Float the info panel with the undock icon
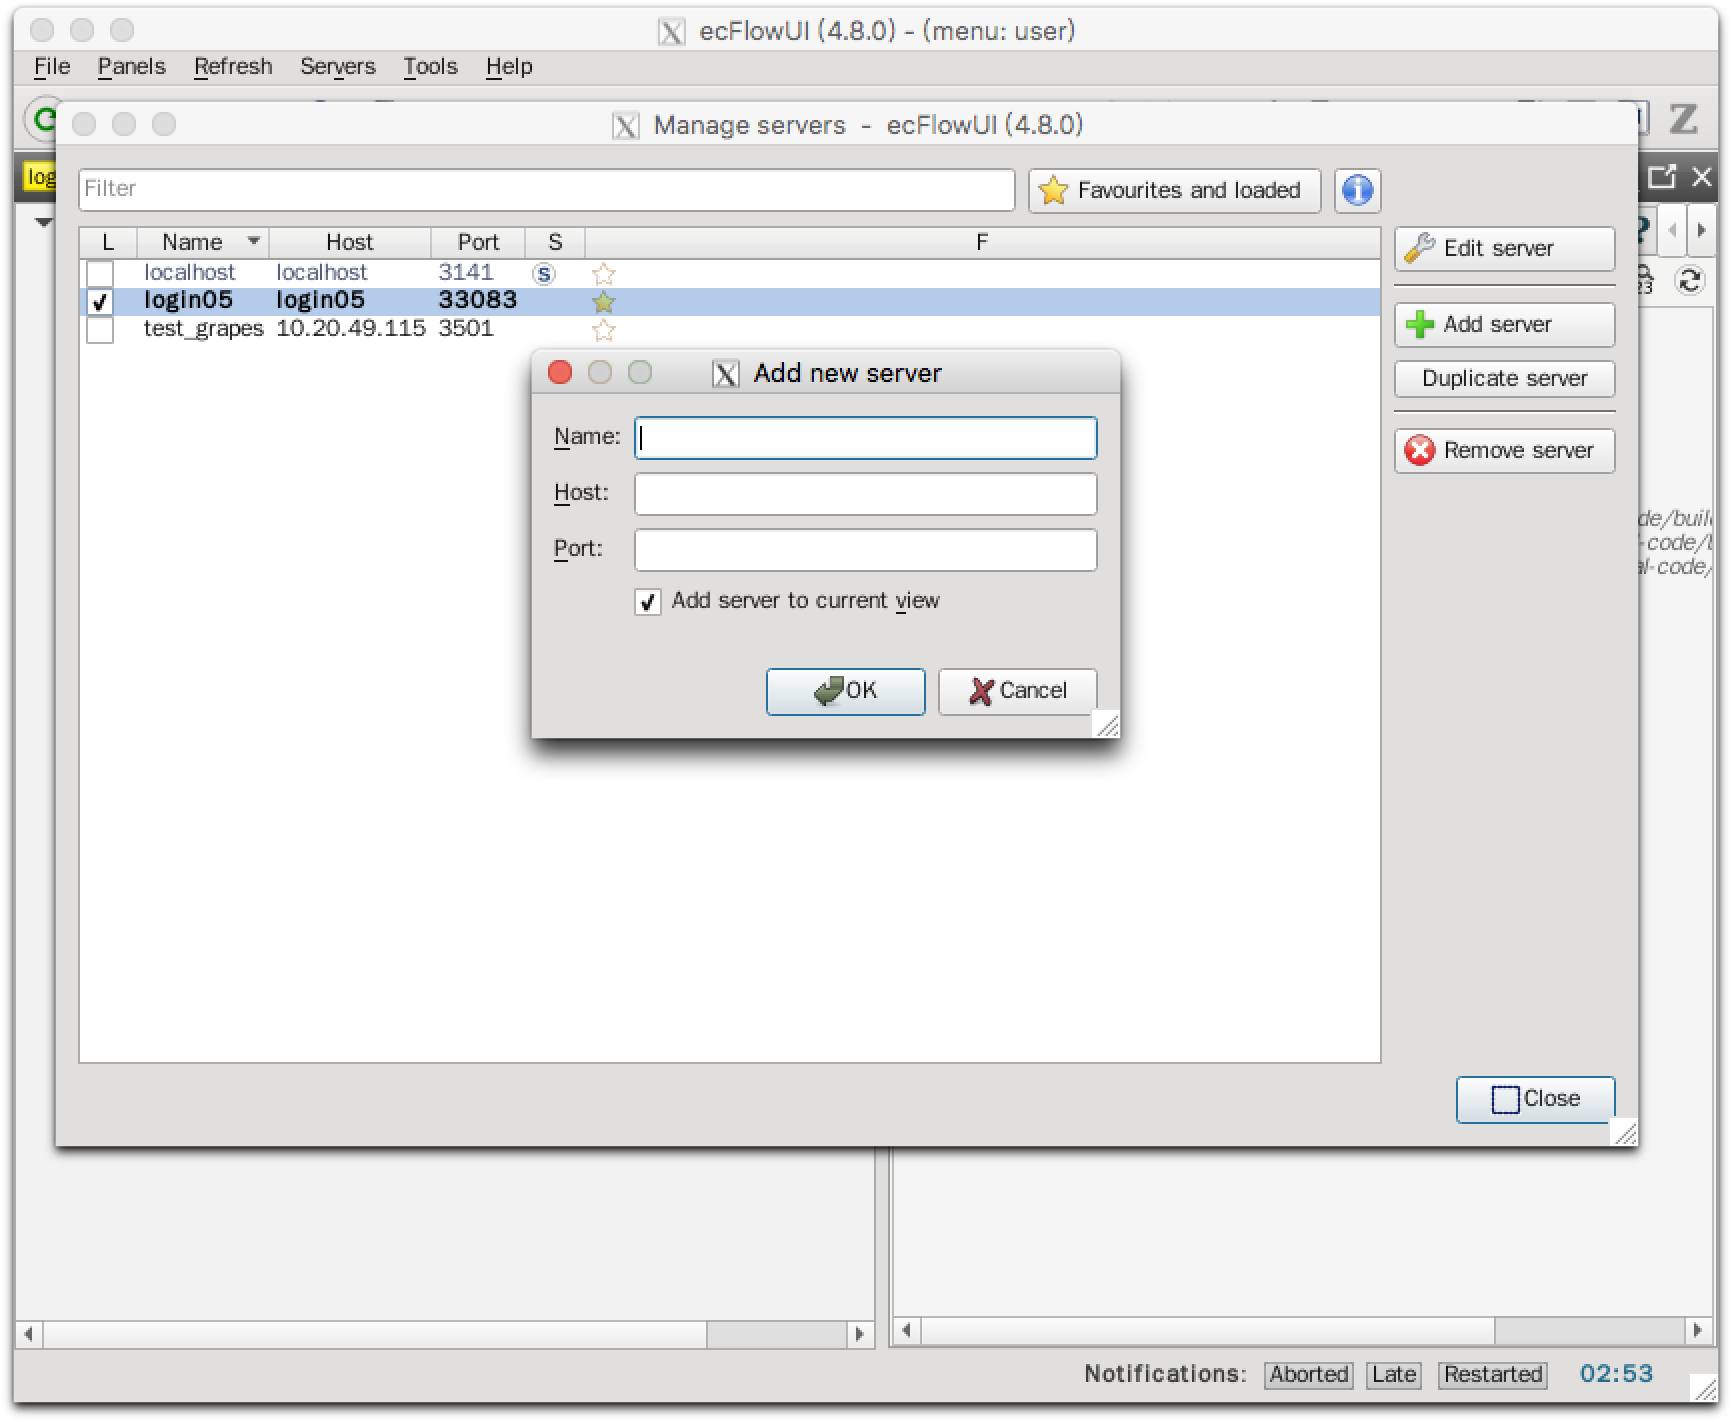1732x1422 pixels. pyautogui.click(x=1662, y=177)
